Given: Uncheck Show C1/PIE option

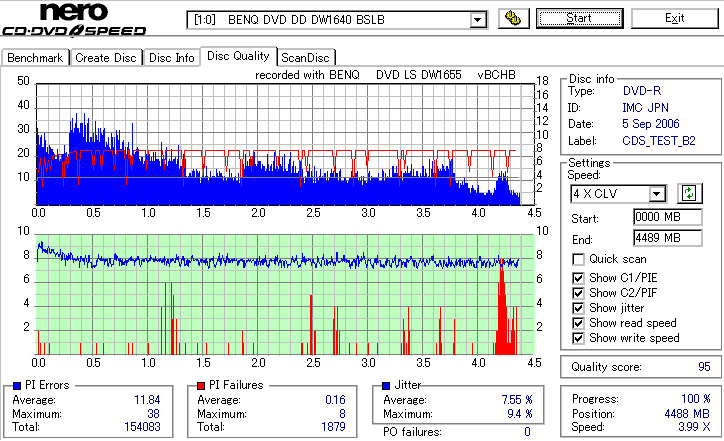Looking at the screenshot, I should pos(578,278).
